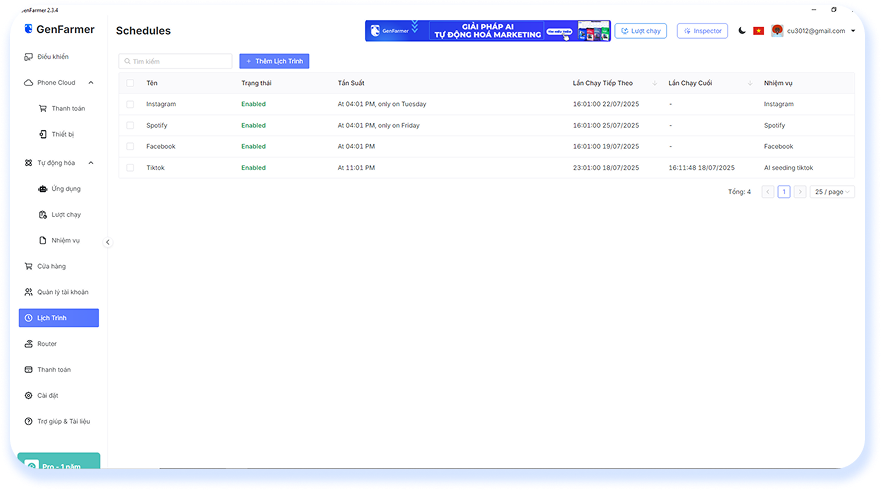Click the Router icon
This screenshot has width=881, height=490.
pyautogui.click(x=28, y=344)
